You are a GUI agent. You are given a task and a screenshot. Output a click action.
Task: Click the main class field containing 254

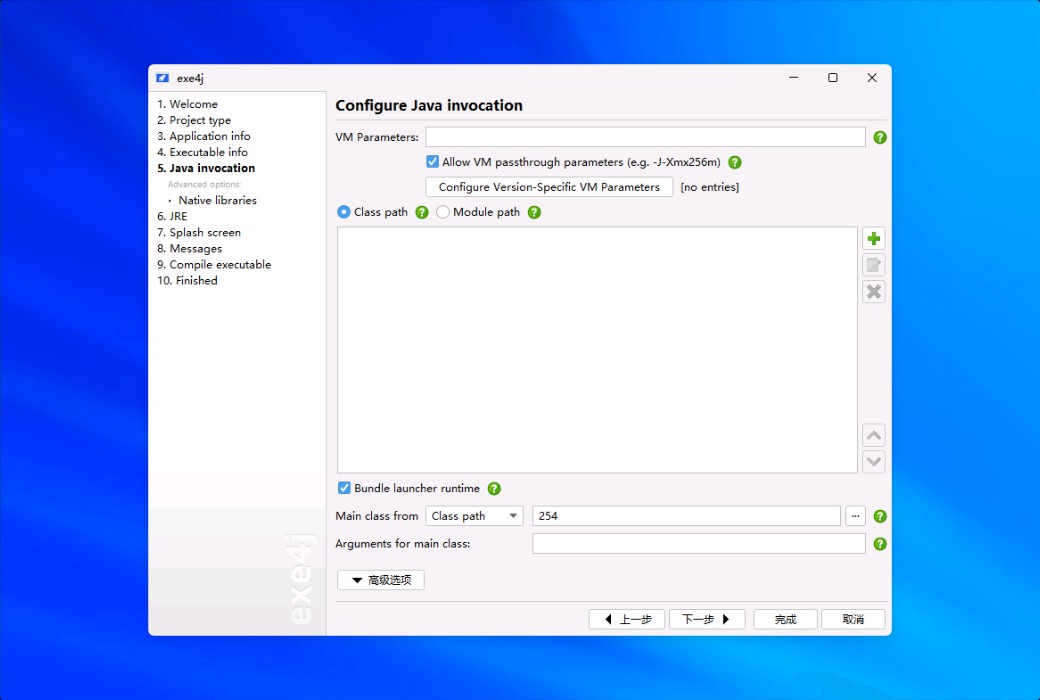(x=686, y=516)
